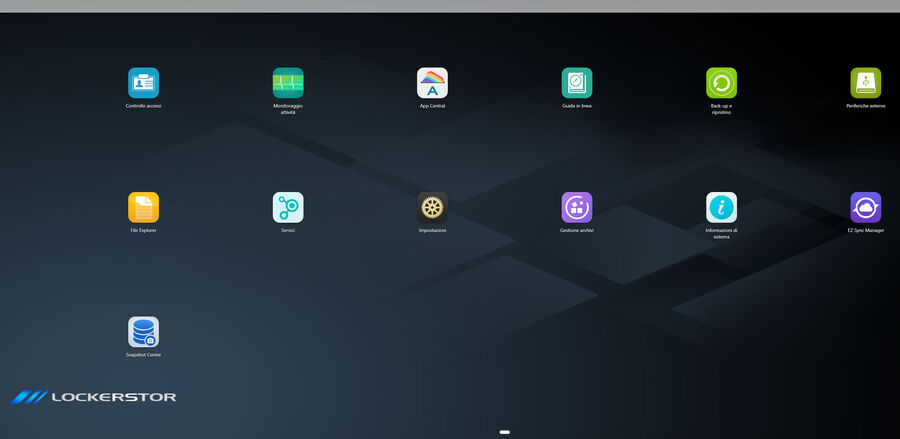Viewport: 900px width, 439px height.
Task: Click the Lockerstor logo
Action: 94,397
